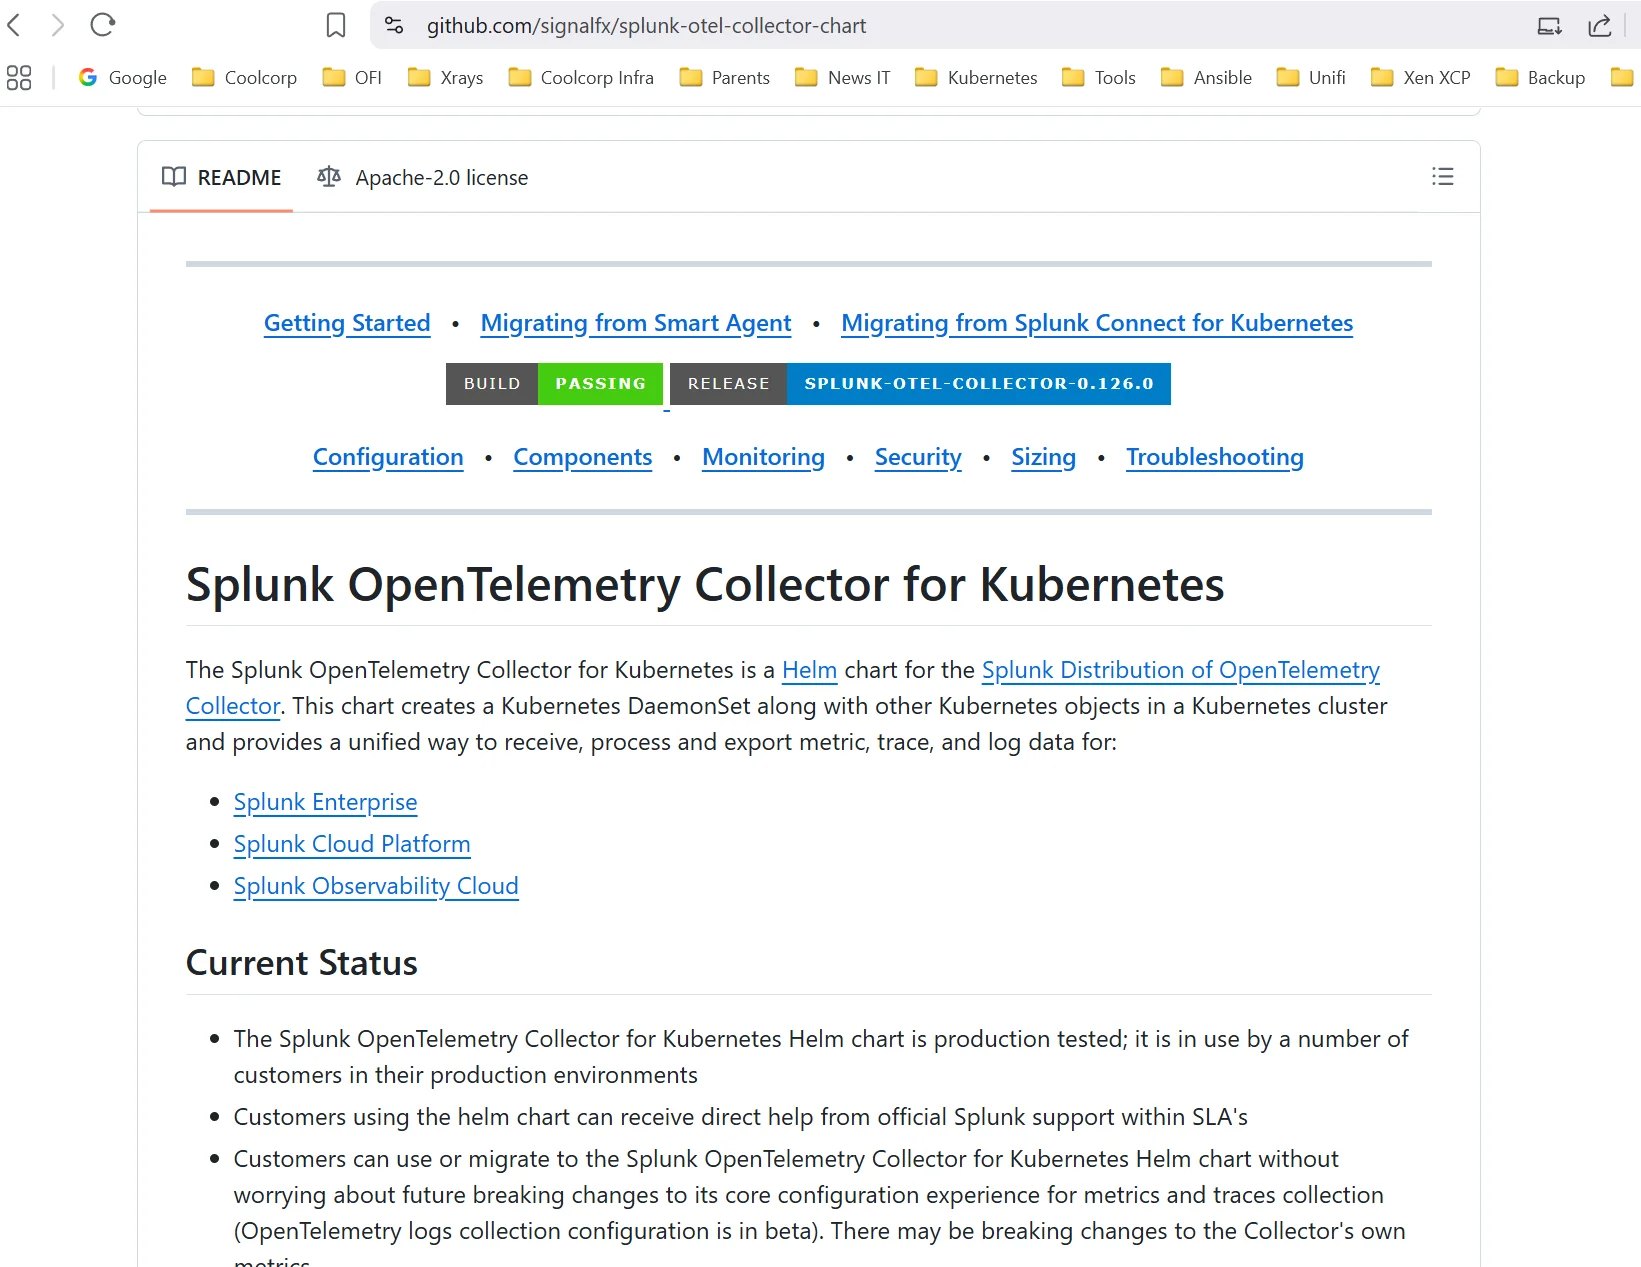The image size is (1641, 1267).
Task: Open site information icon in address bar
Action: [394, 25]
